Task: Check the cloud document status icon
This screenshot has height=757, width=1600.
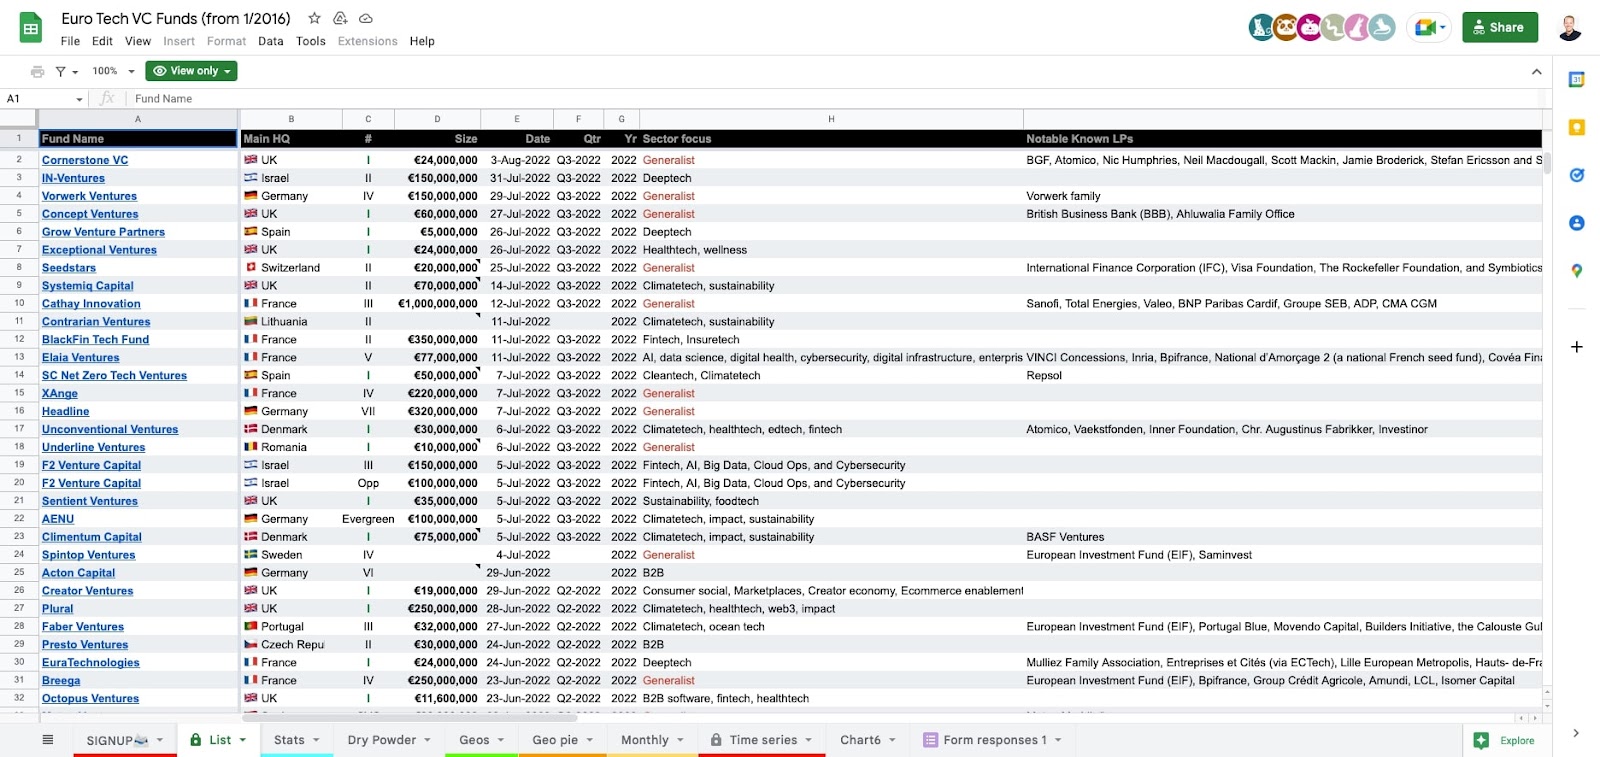Action: (366, 18)
